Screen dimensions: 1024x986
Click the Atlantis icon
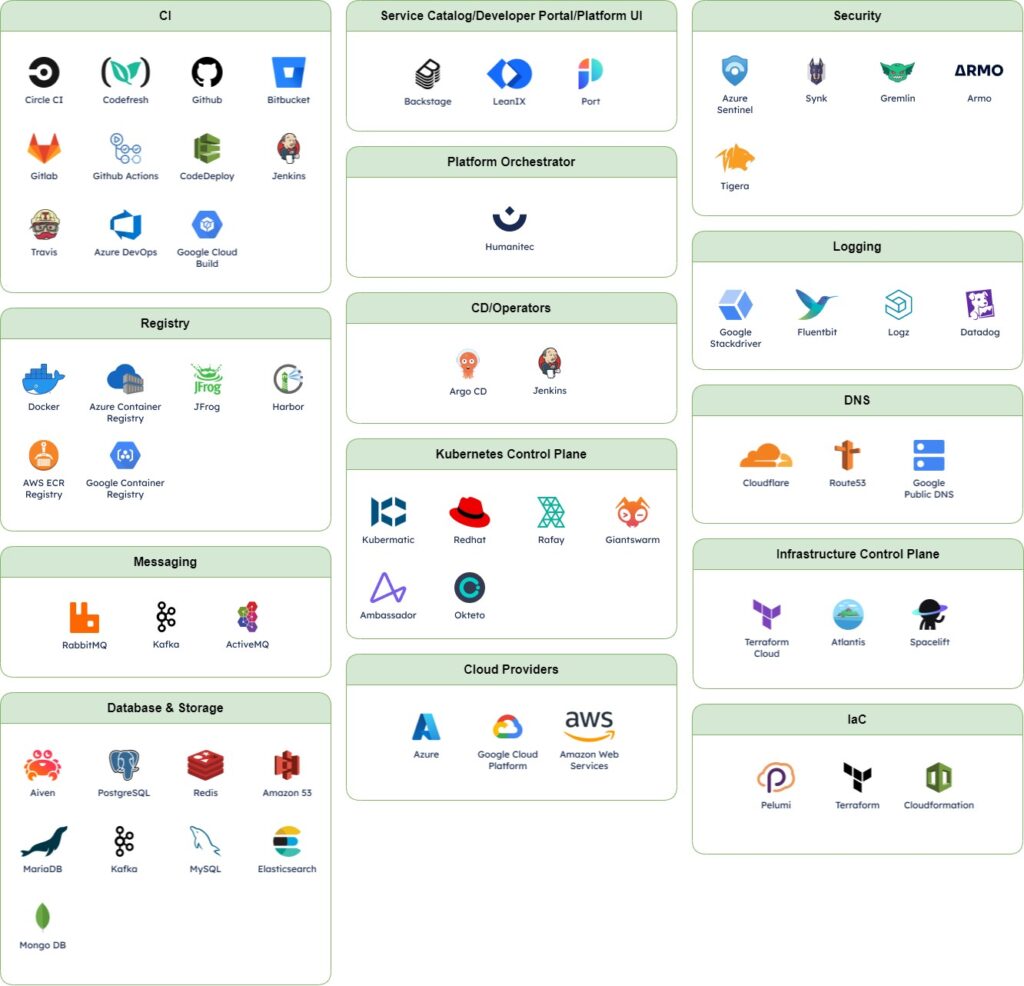(848, 615)
